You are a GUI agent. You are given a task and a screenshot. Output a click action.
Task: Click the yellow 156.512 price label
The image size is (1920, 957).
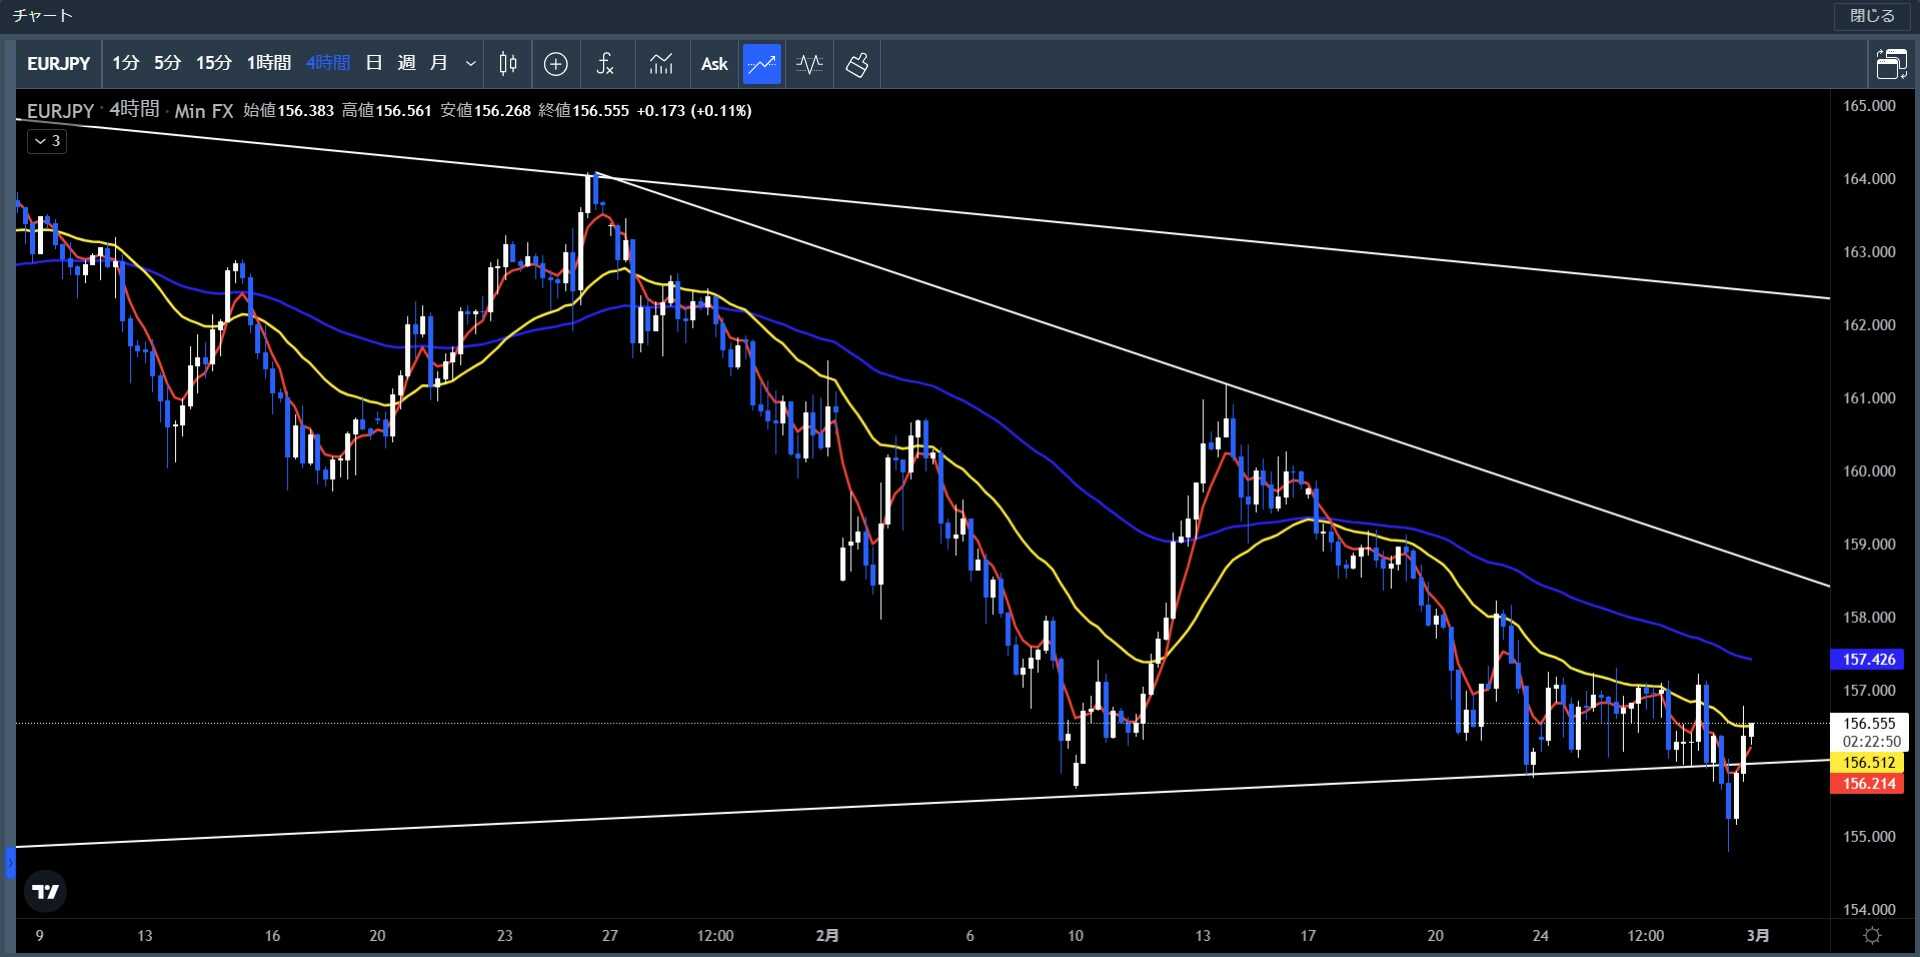pos(1868,762)
